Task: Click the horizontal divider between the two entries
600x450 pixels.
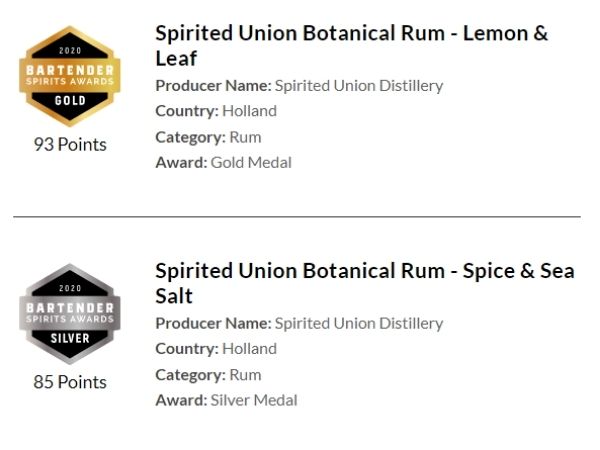Action: 297,217
